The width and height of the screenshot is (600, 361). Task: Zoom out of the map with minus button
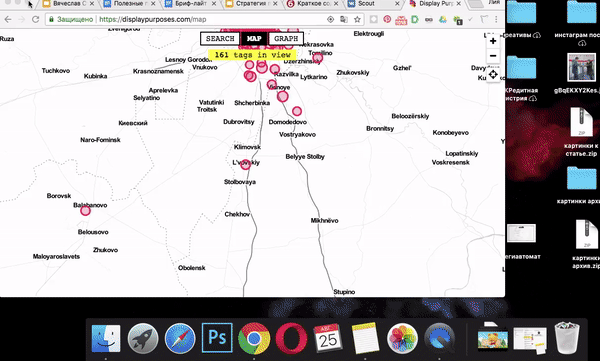493,56
